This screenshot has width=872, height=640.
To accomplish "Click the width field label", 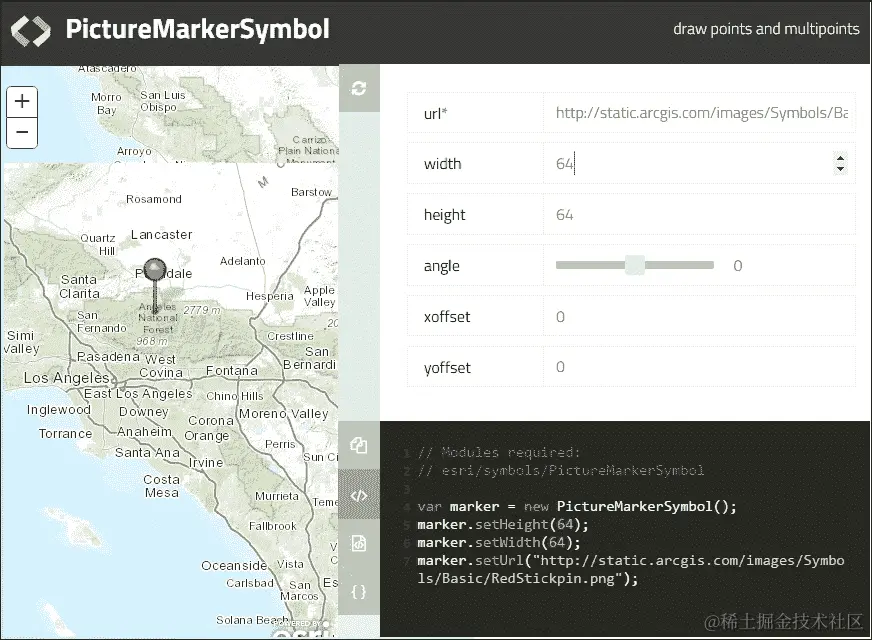I will tap(443, 164).
